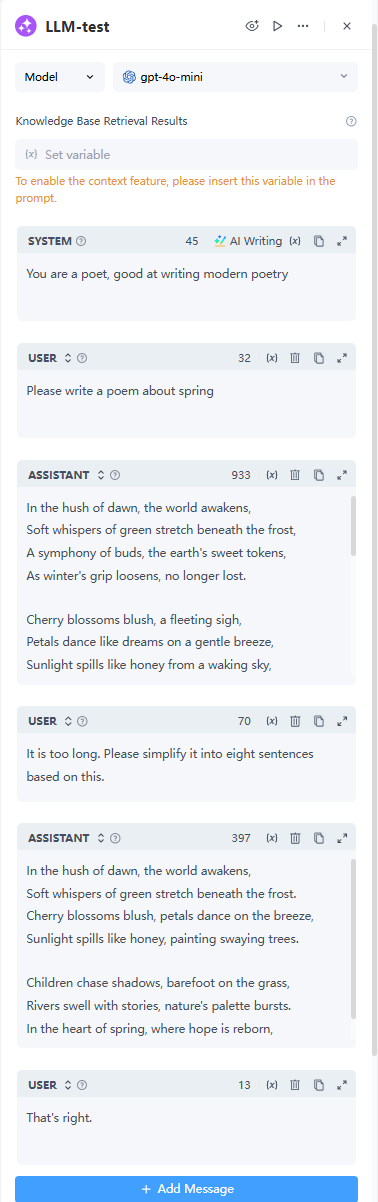Run this LLM-test step with play icon
The width and height of the screenshot is (378, 1202).
tap(278, 26)
